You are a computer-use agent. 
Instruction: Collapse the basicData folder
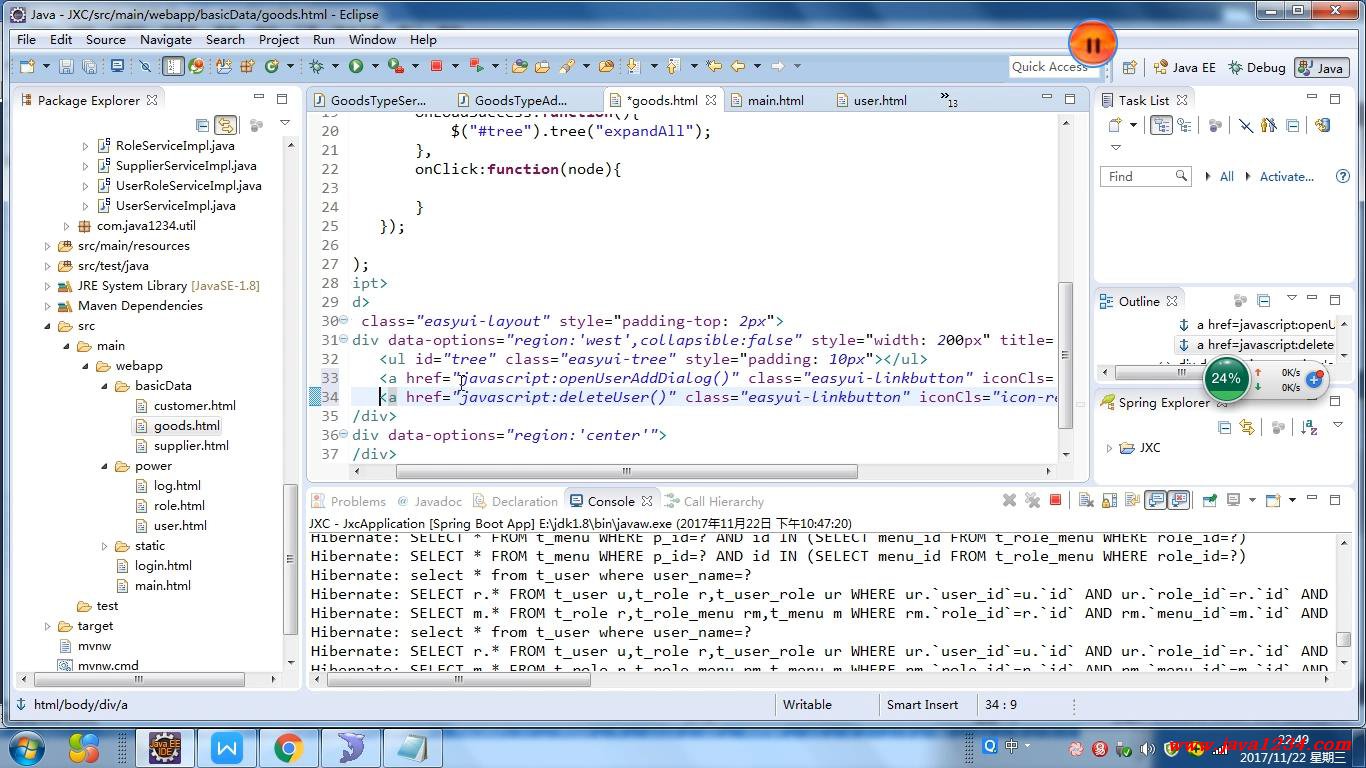click(x=105, y=386)
